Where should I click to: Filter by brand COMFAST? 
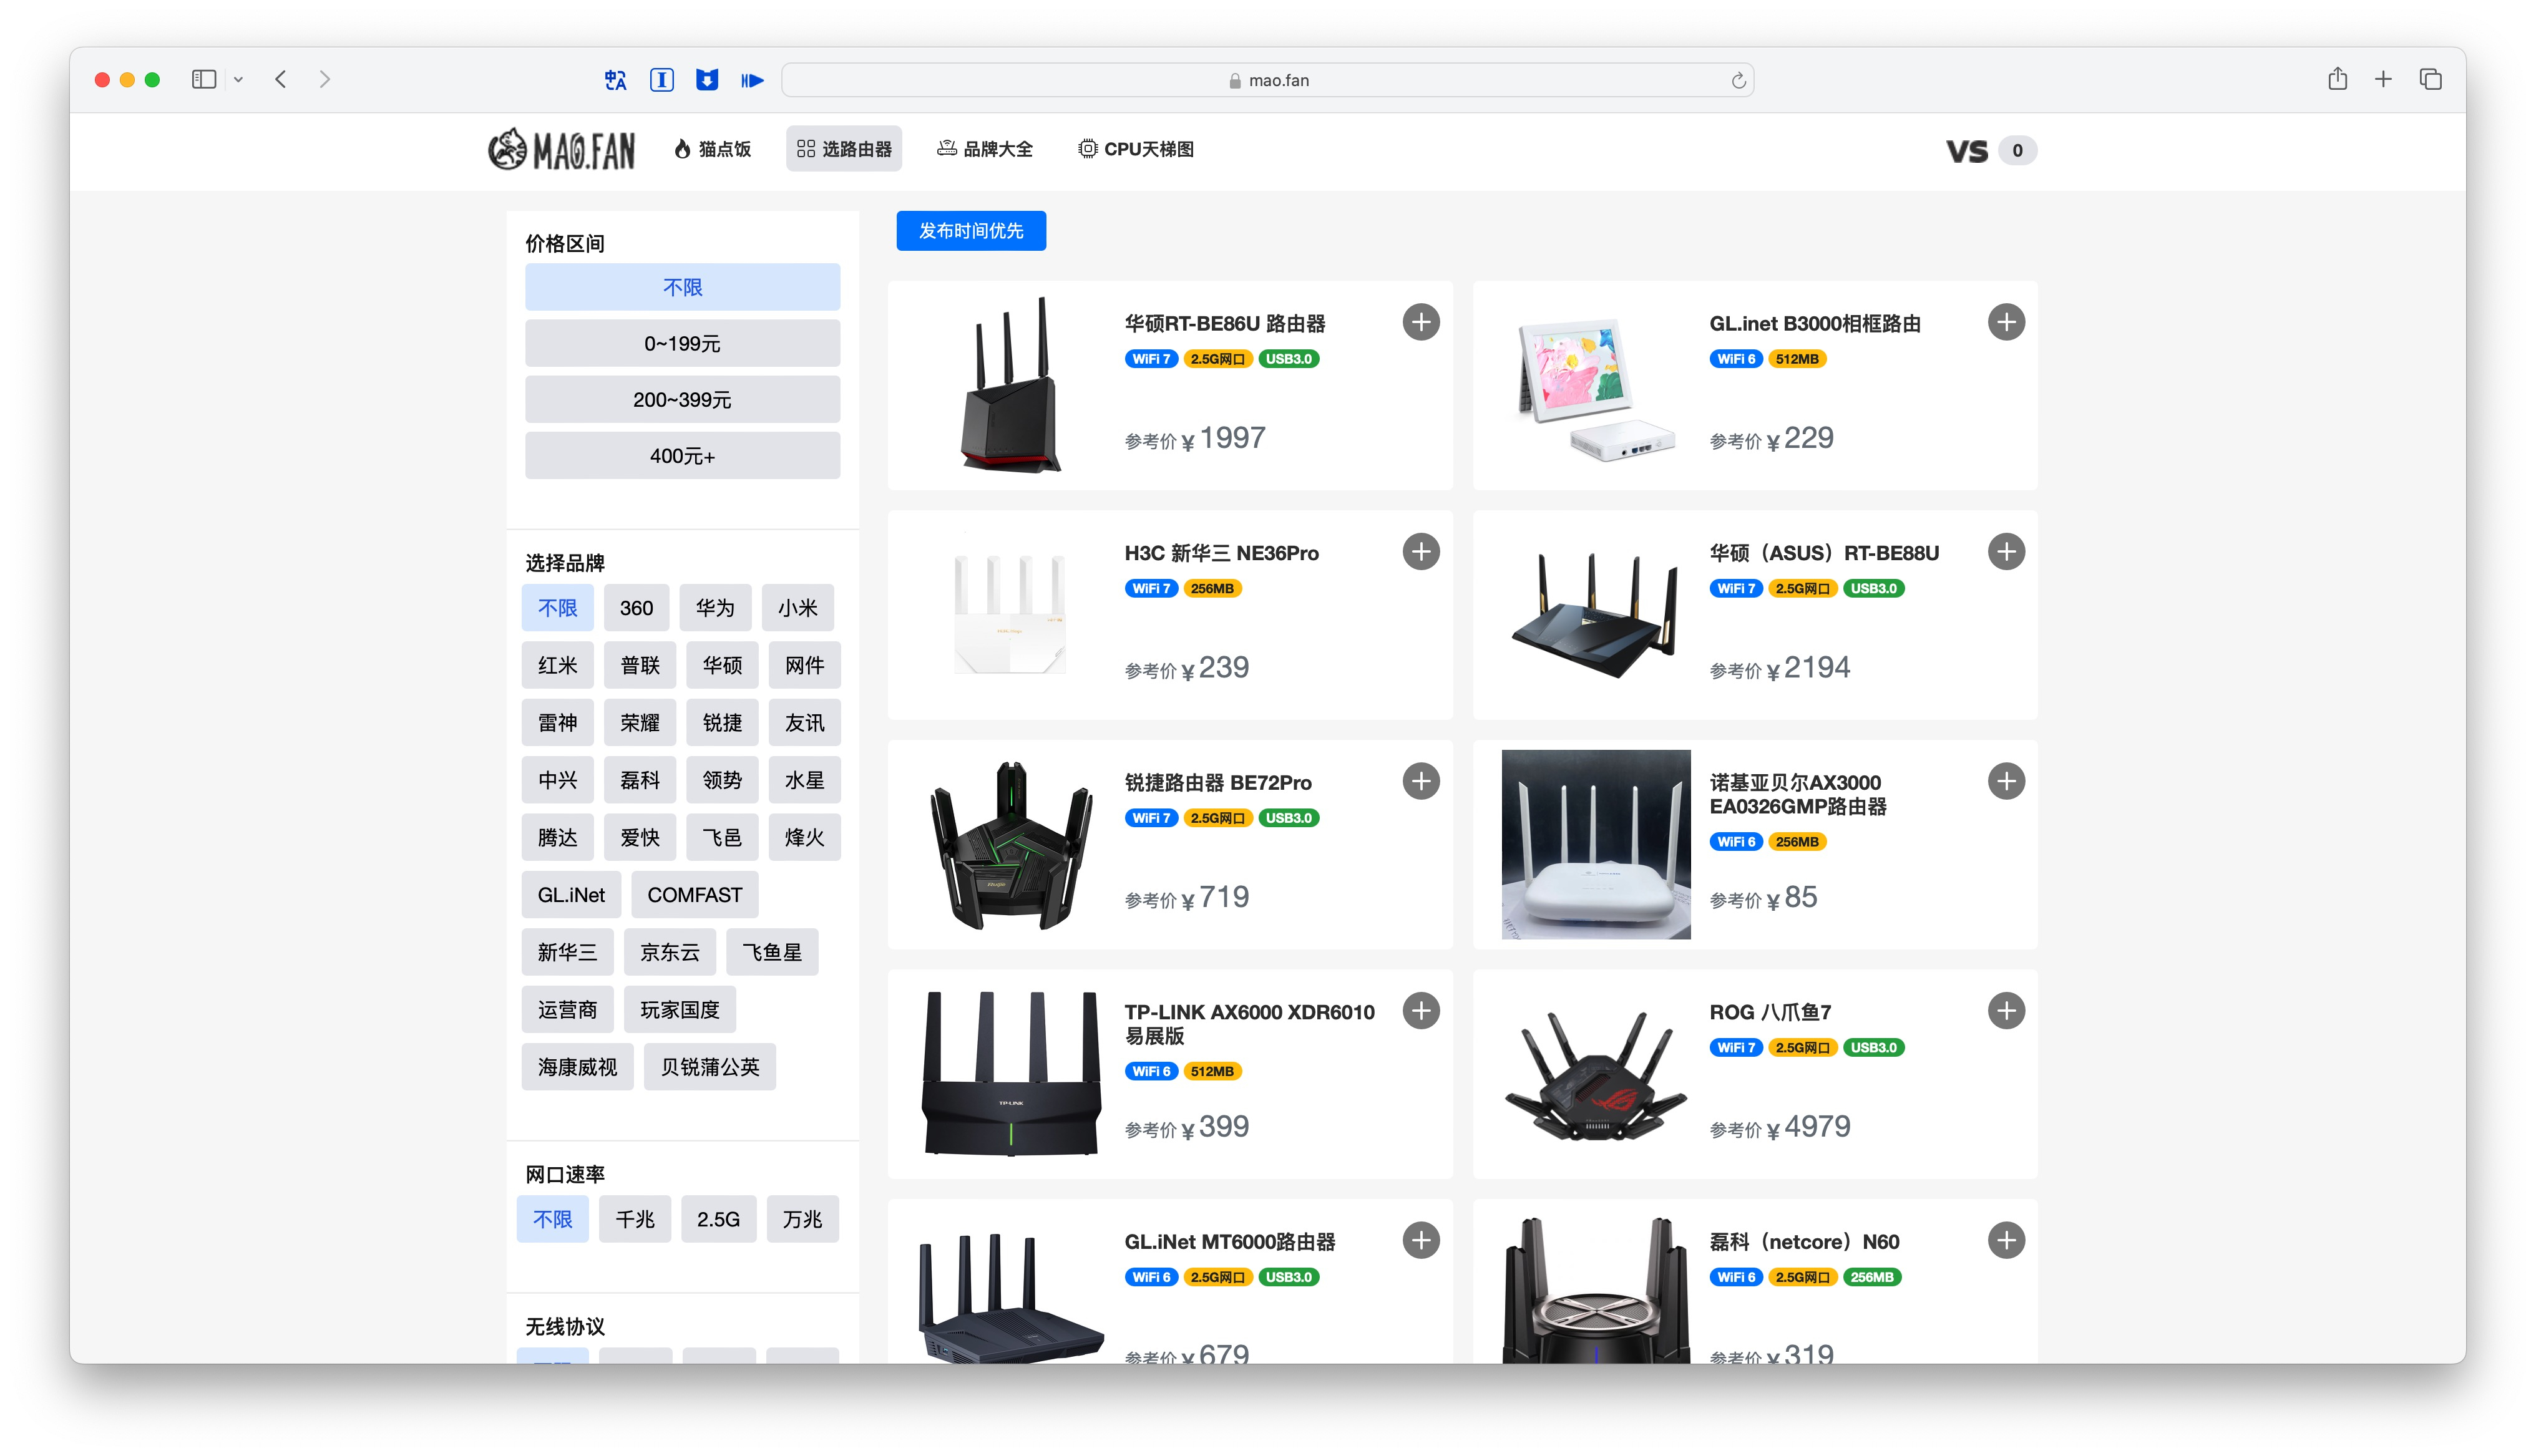click(x=694, y=895)
